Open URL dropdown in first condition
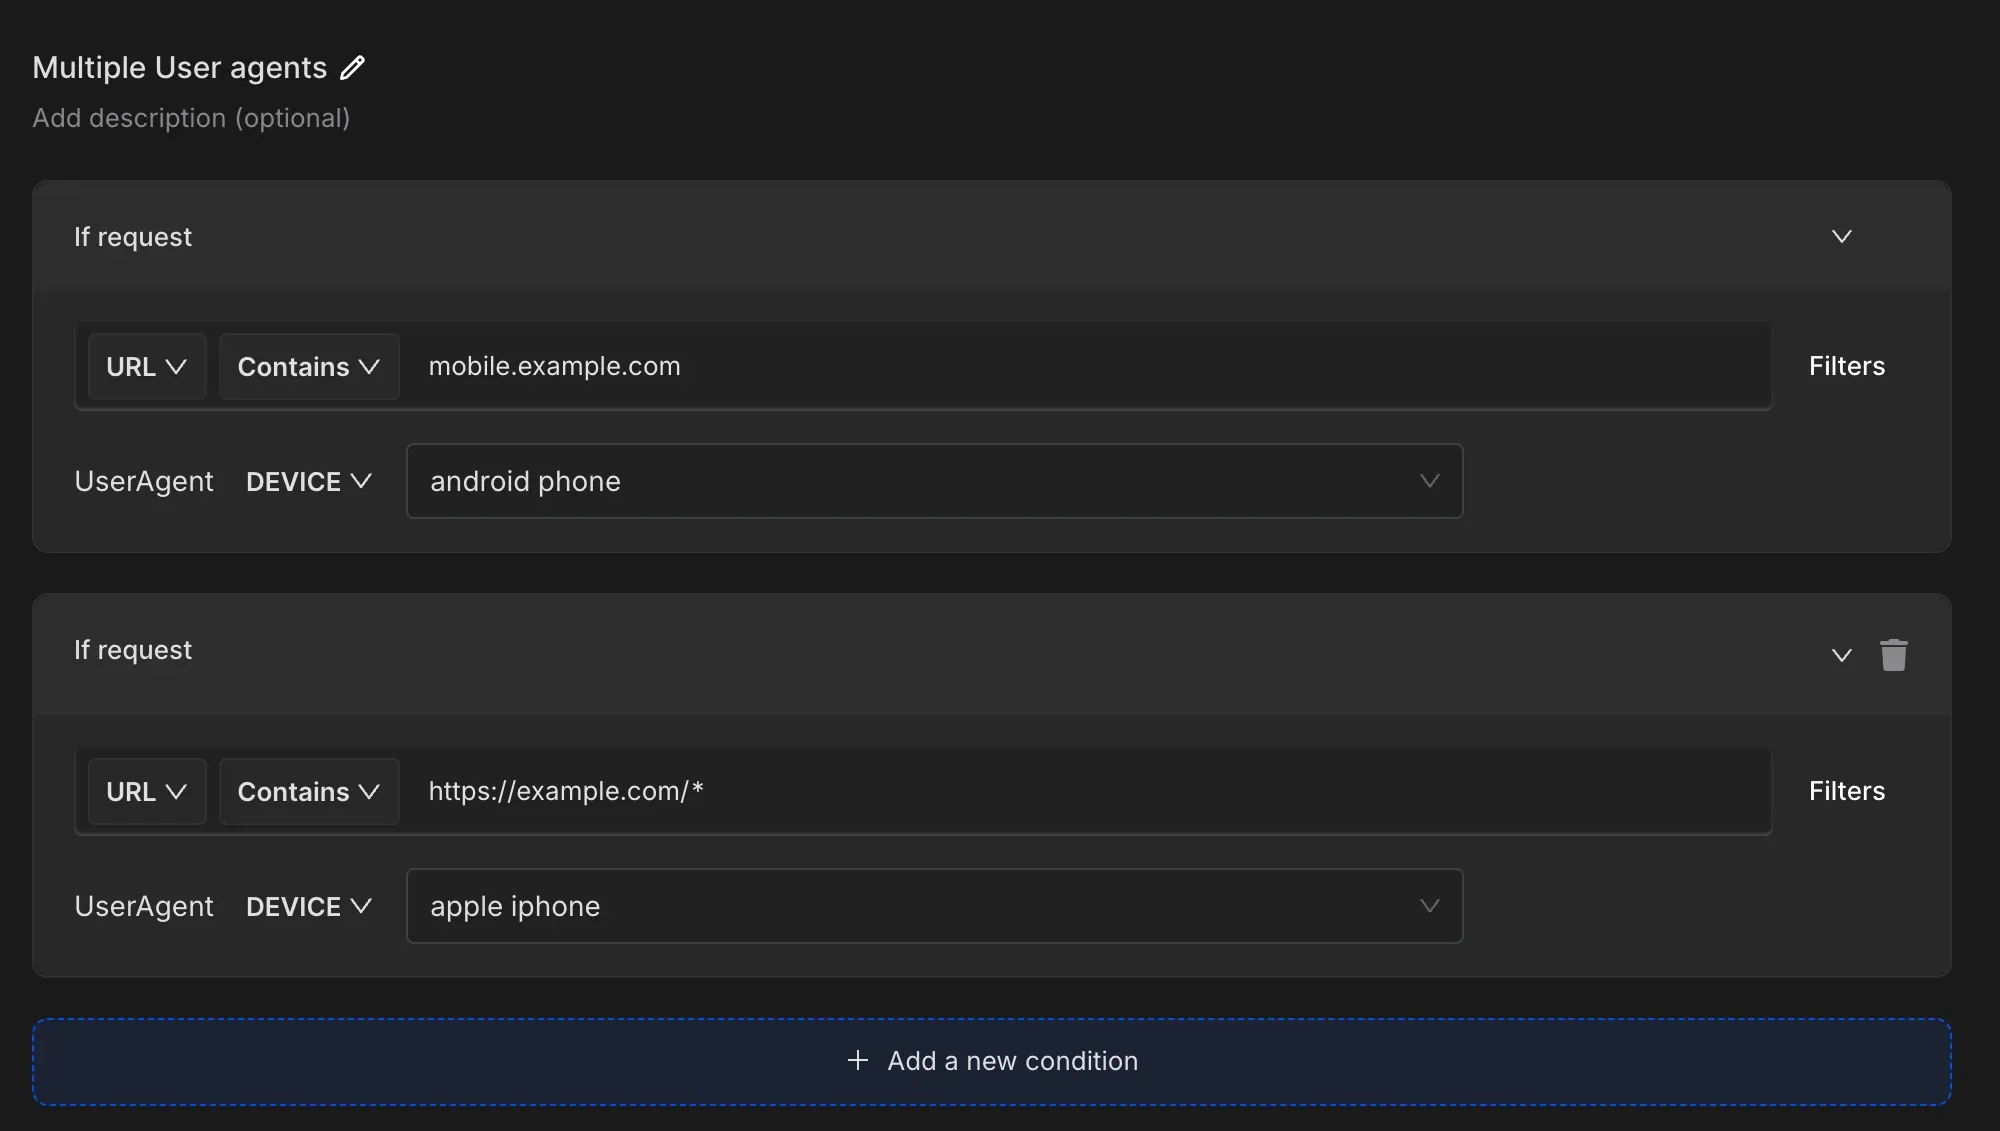Image resolution: width=2000 pixels, height=1131 pixels. click(147, 367)
